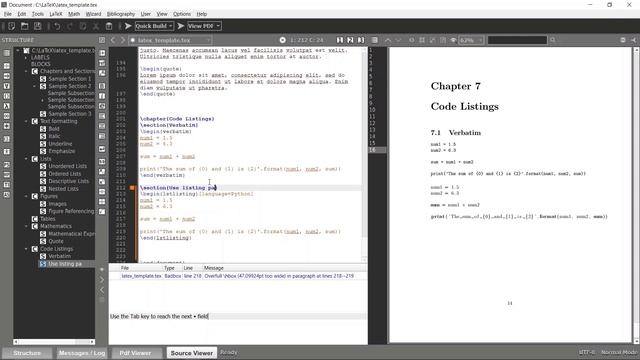Image resolution: width=640 pixels, height=360 pixels.
Task: Toggle the Structure panel button
Action: coord(27,353)
